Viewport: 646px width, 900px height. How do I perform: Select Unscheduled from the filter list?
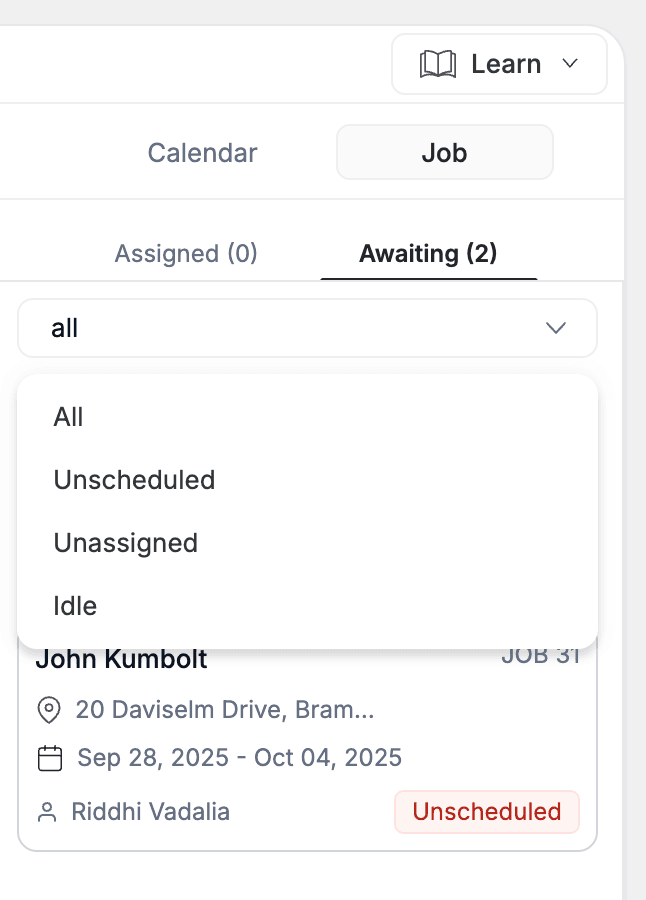coord(134,480)
